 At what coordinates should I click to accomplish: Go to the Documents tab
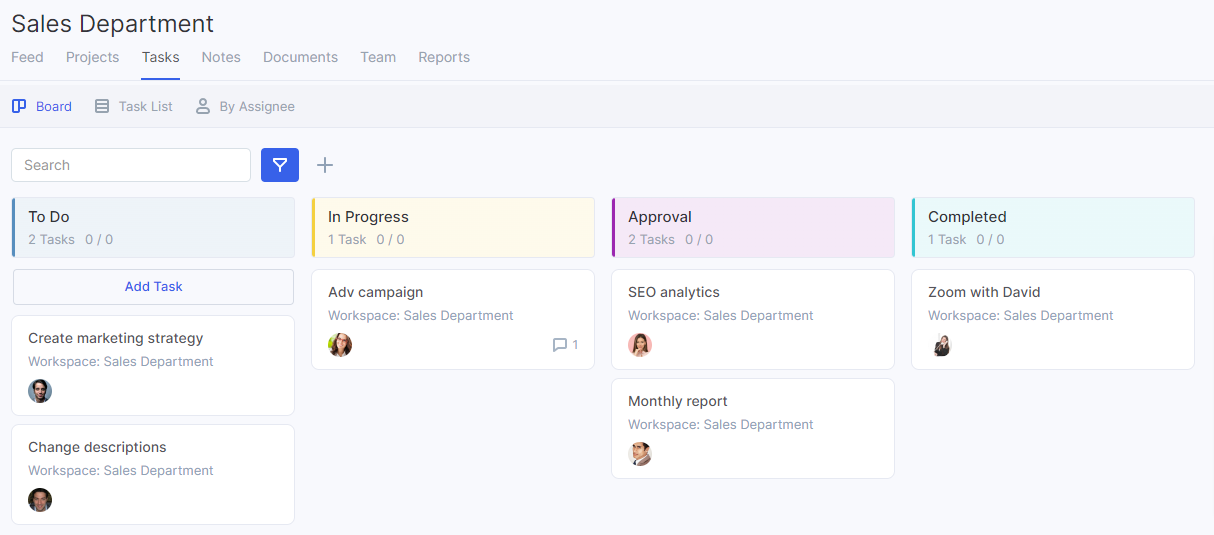[x=300, y=57]
